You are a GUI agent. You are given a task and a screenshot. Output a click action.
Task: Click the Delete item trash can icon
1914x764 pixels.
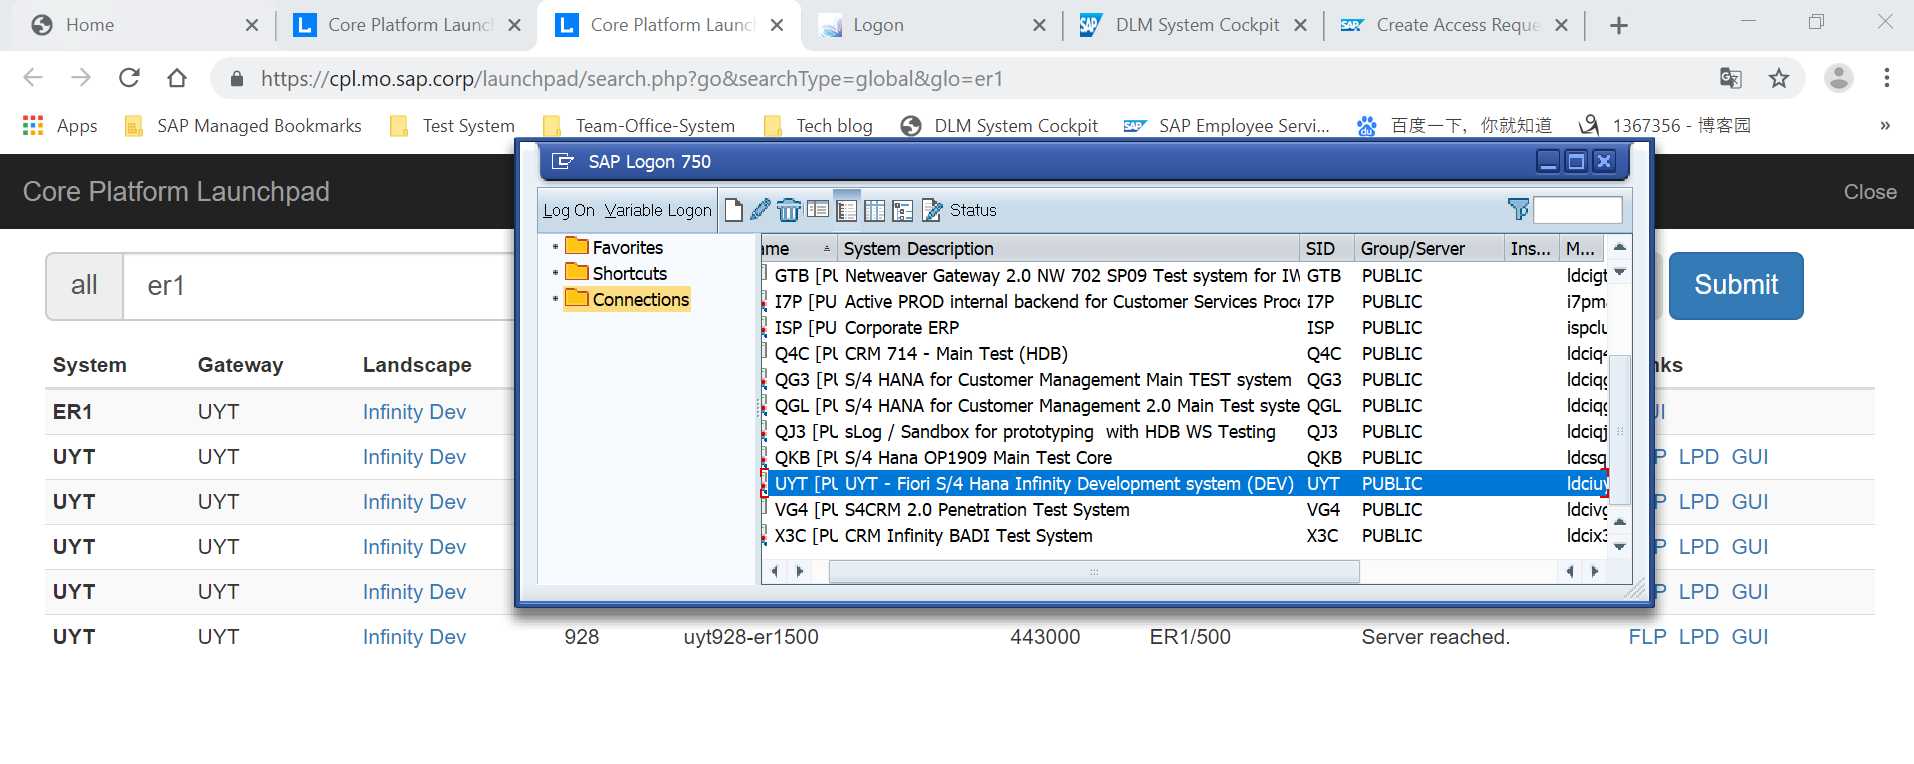[788, 210]
